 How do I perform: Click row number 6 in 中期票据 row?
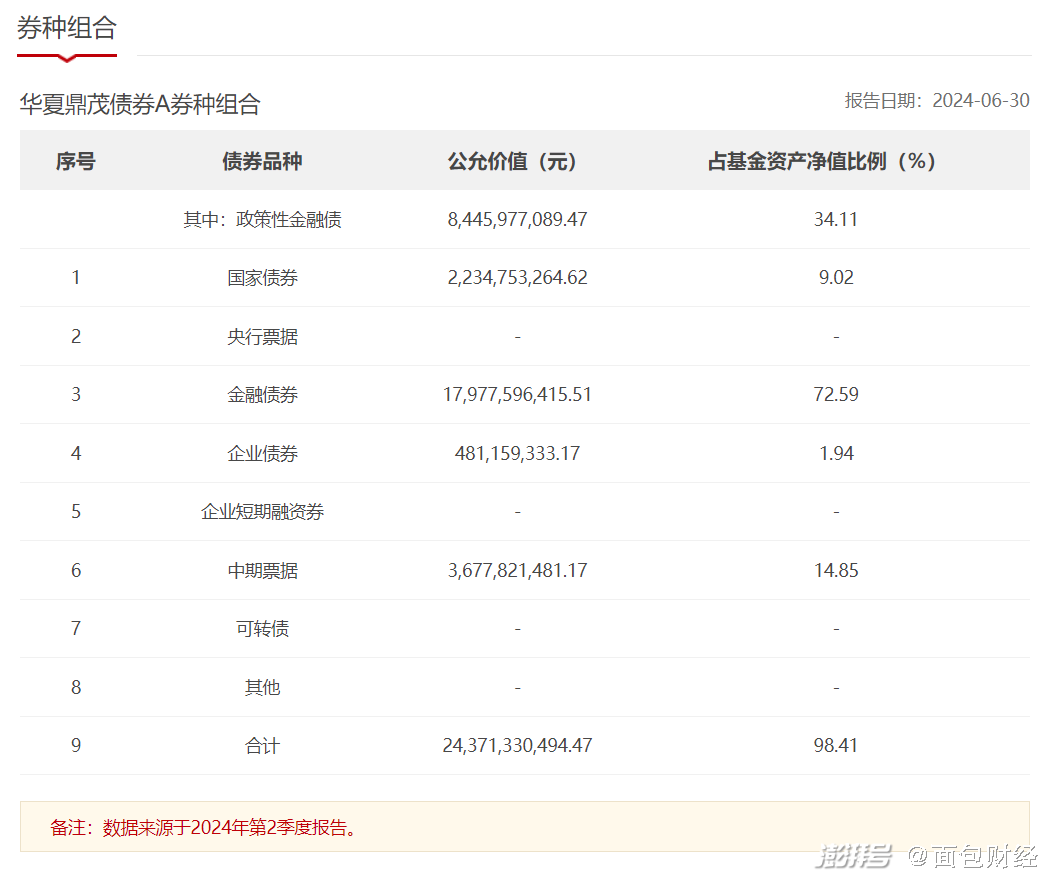pos(76,570)
